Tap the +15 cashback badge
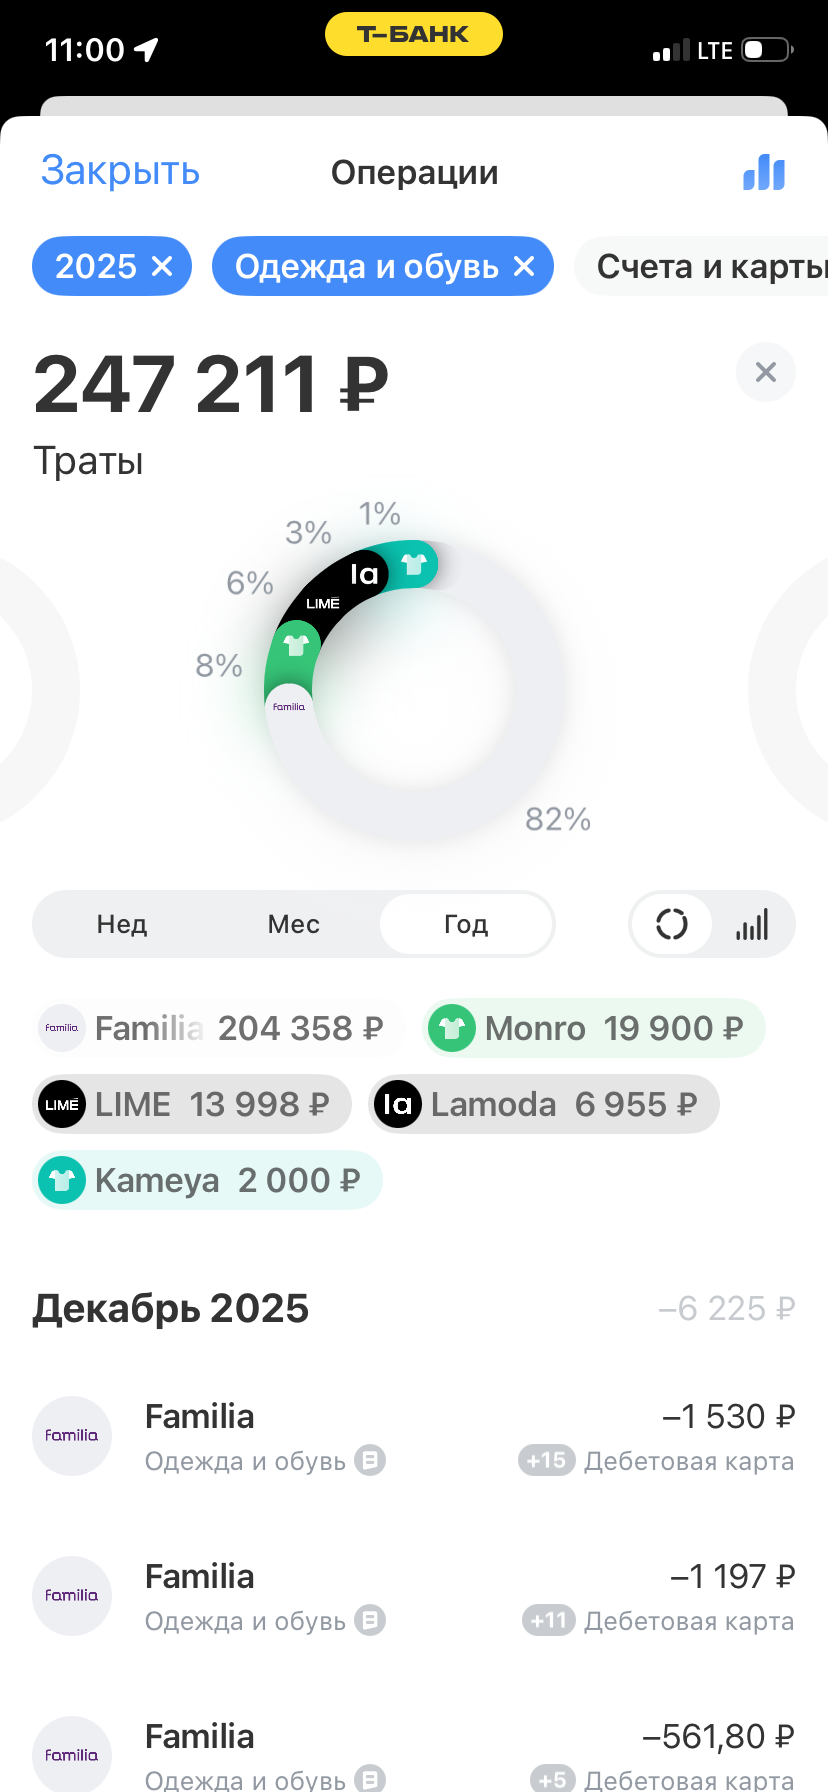Viewport: 828px width, 1792px height. coord(546,1461)
